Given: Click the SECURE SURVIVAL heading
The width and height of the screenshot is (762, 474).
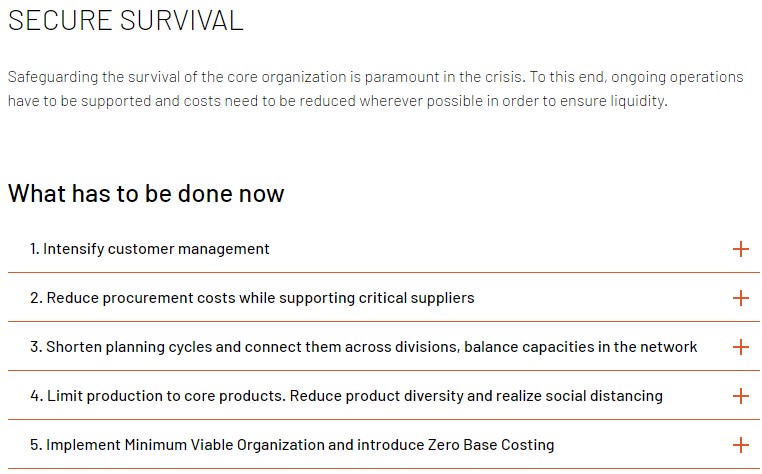Looking at the screenshot, I should tap(125, 20).
